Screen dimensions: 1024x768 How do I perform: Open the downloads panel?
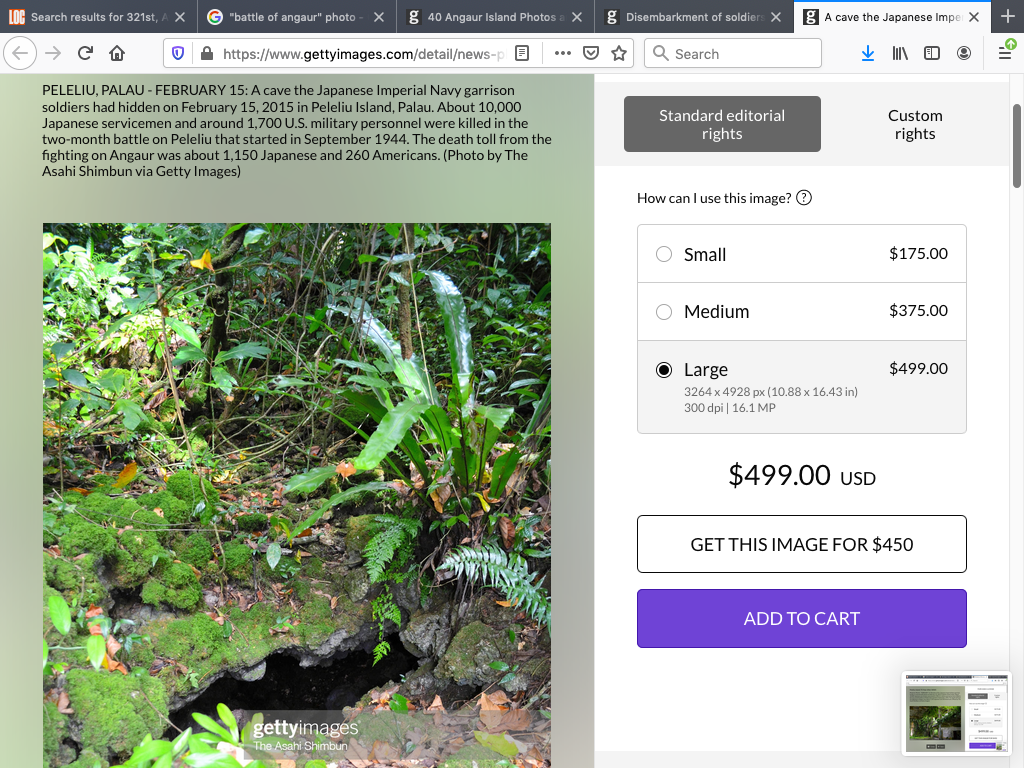tap(867, 53)
